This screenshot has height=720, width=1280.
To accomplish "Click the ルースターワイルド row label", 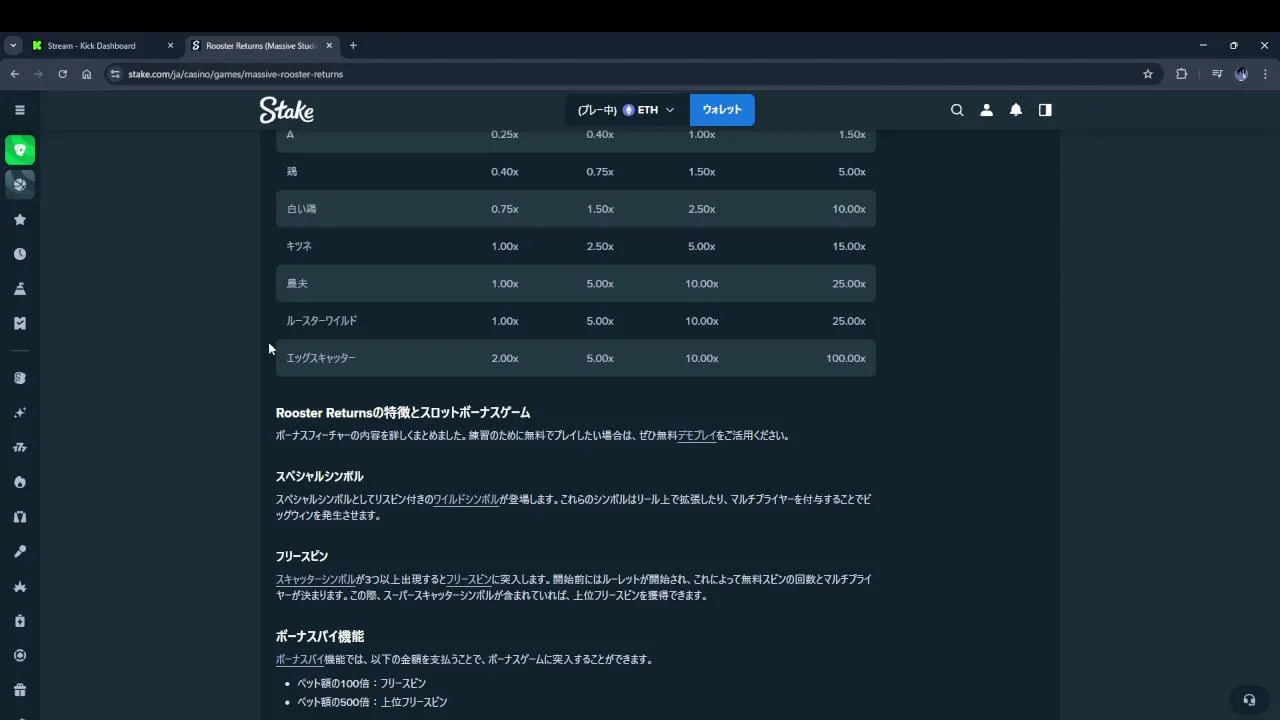I will [322, 321].
